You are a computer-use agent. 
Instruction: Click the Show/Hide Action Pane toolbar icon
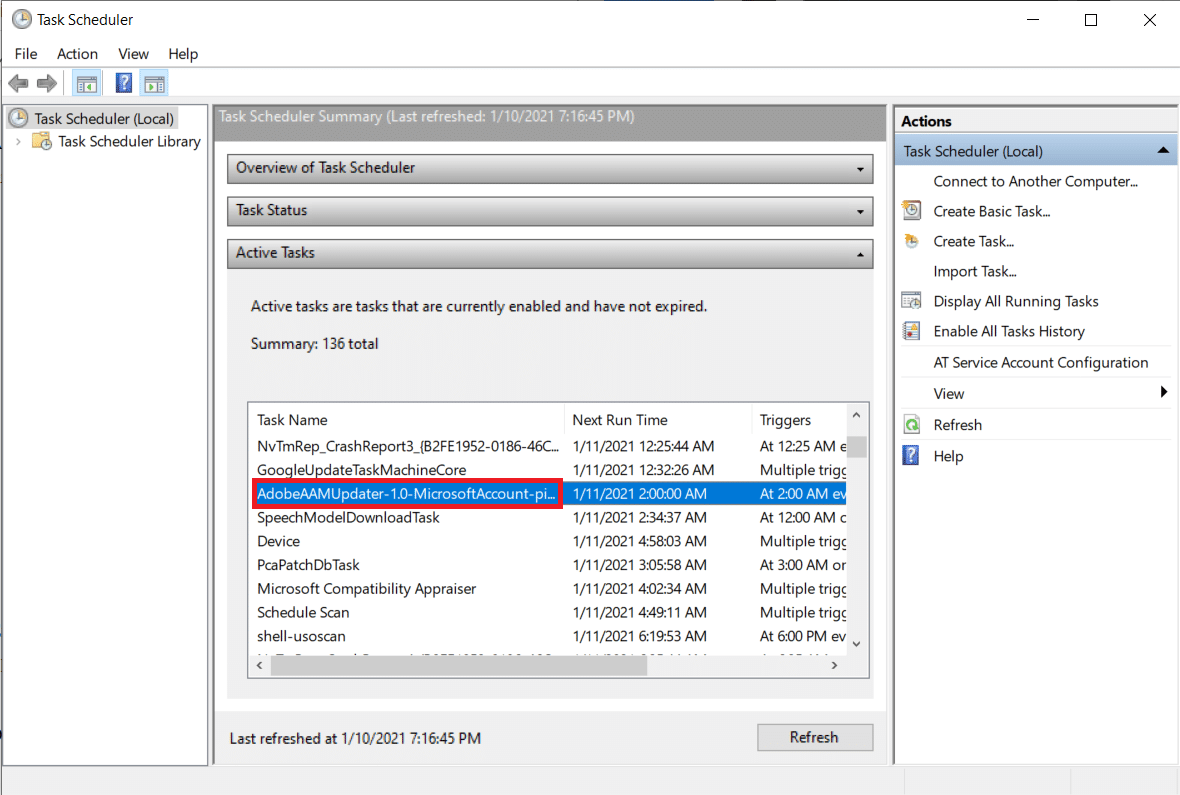pyautogui.click(x=154, y=83)
